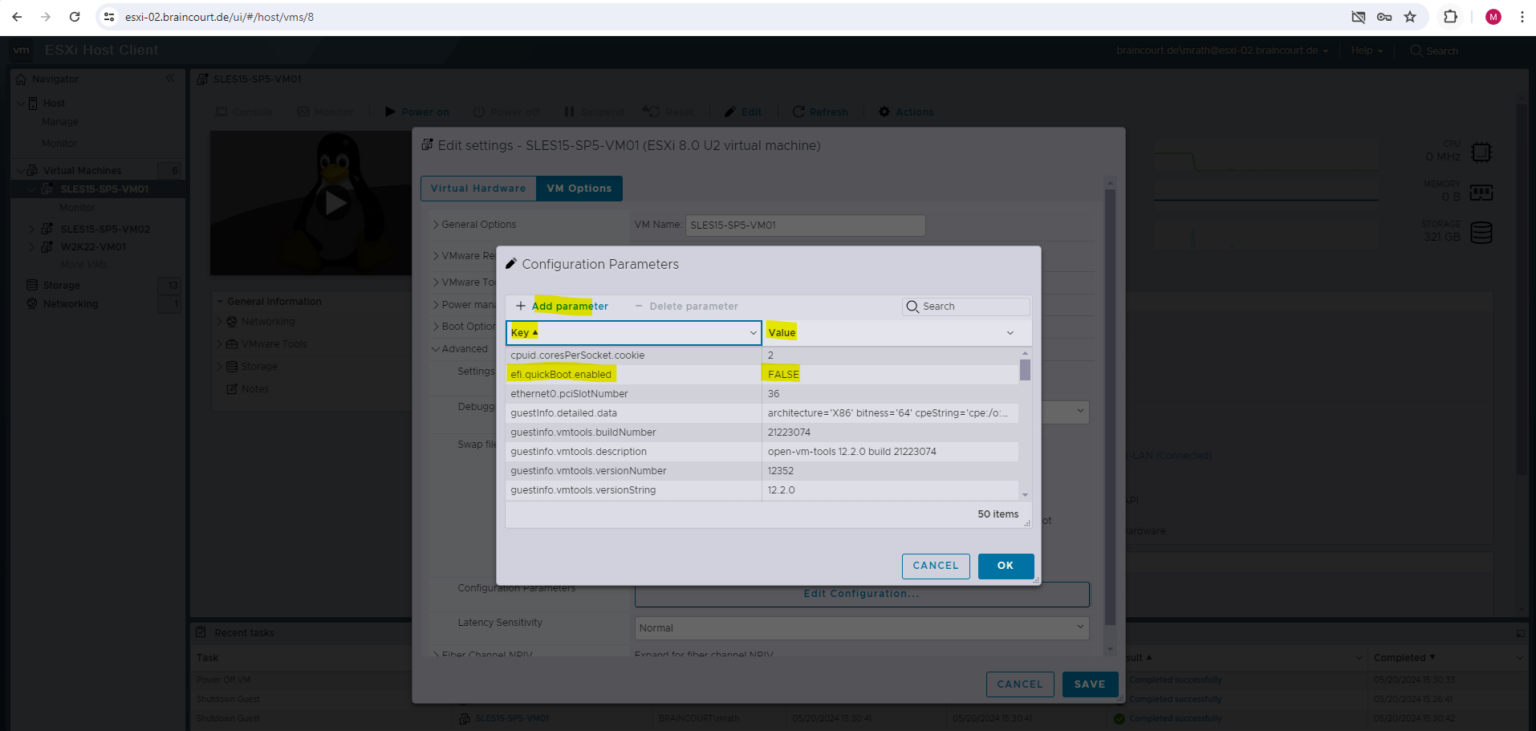This screenshot has height=731, width=1536.
Task: Power on the SLES15-SP5-VM01 virtual machine
Action: tap(417, 111)
